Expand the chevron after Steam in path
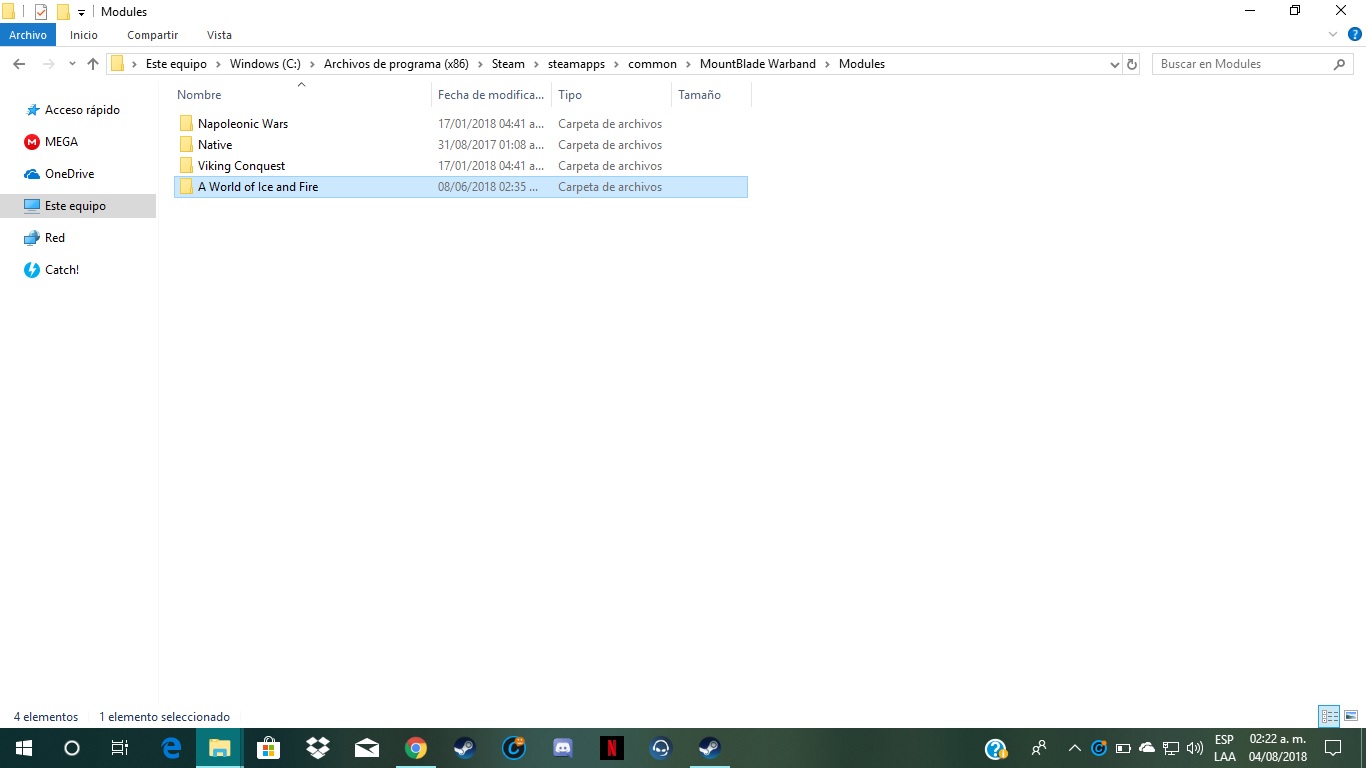1366x768 pixels. (x=536, y=64)
